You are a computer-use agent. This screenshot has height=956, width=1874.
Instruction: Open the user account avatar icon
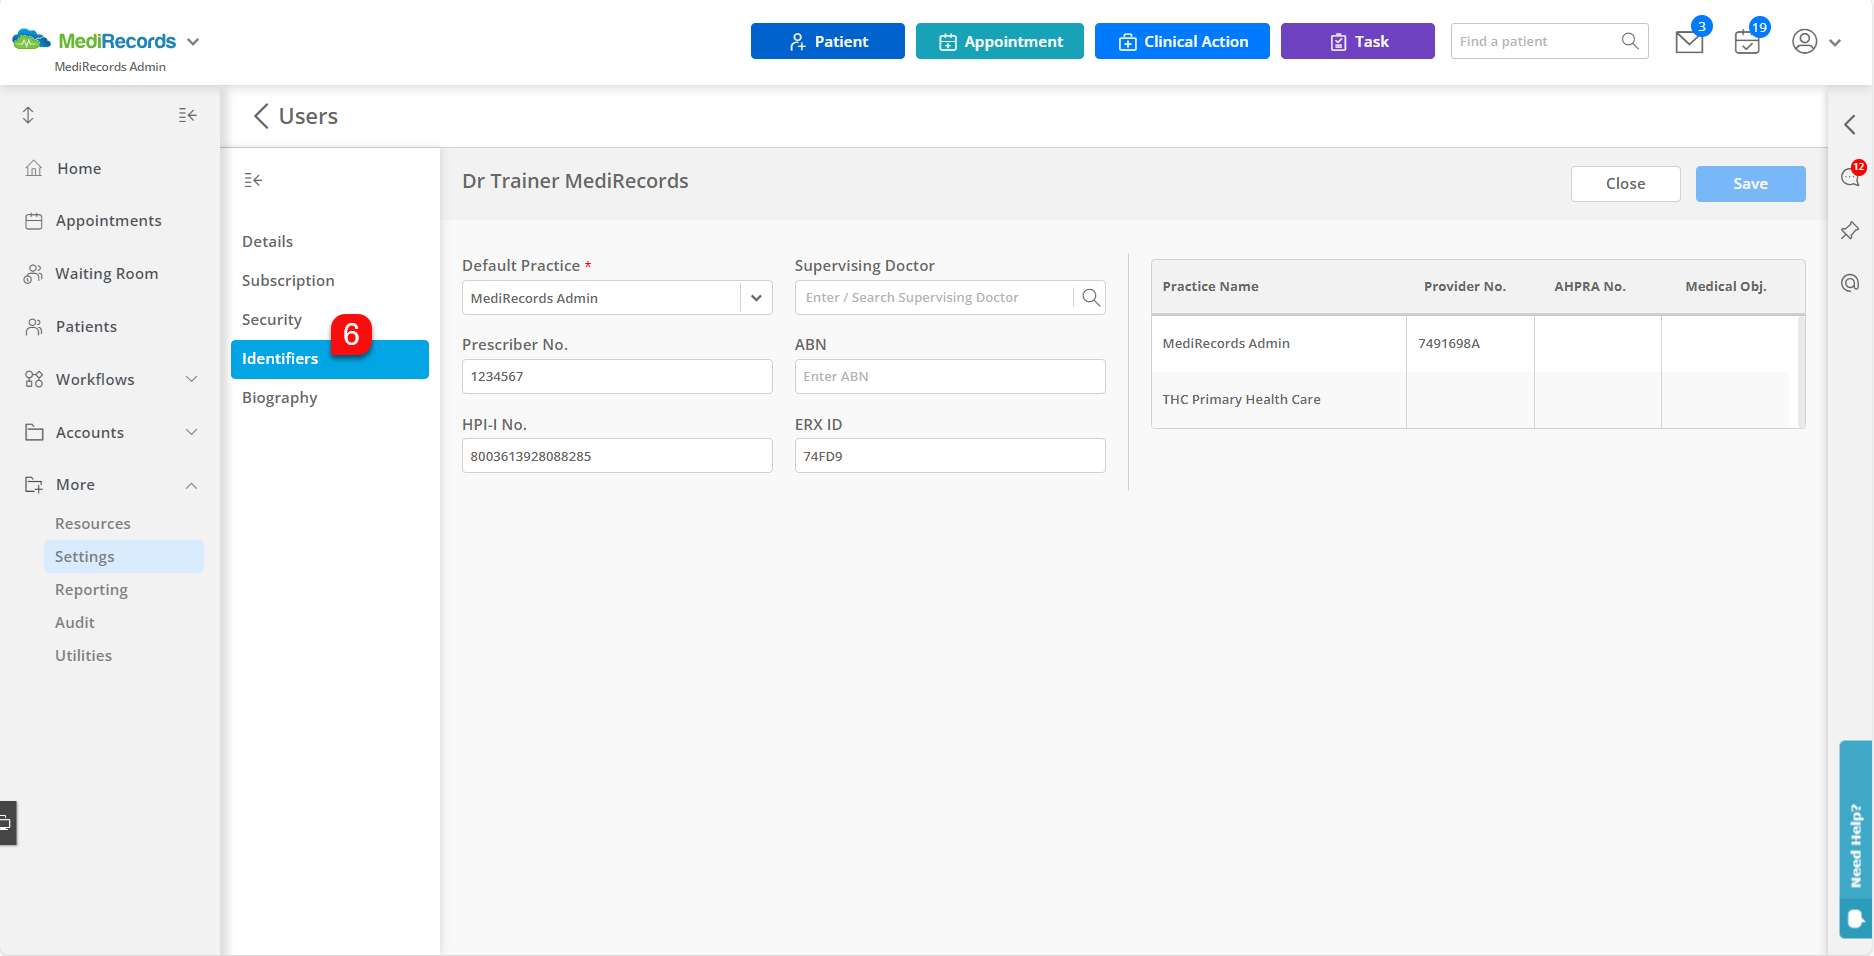(x=1804, y=41)
